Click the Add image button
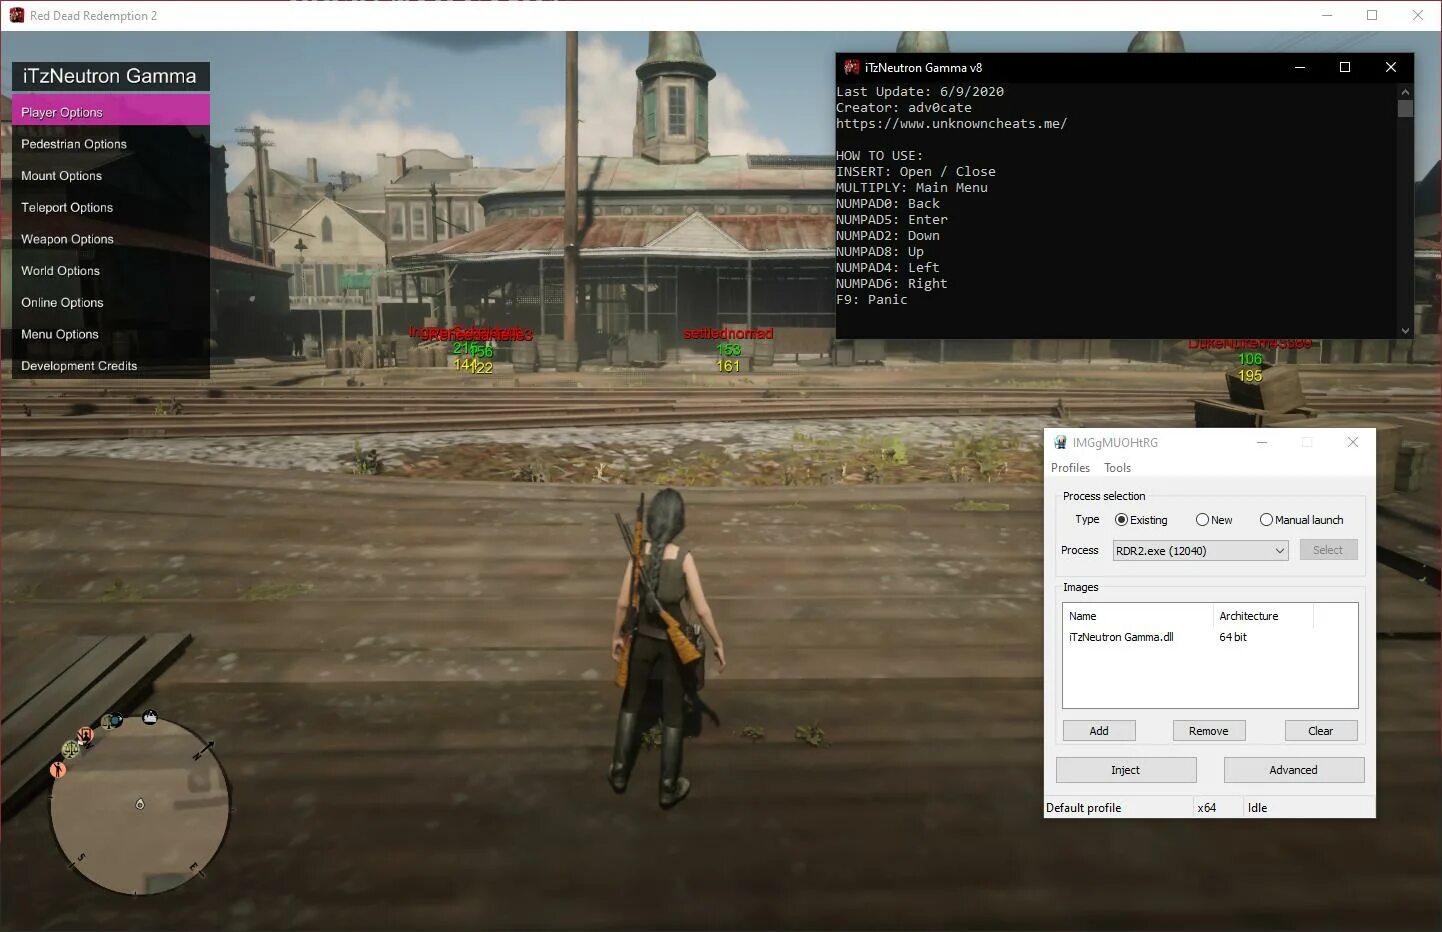The height and width of the screenshot is (932, 1442). 1099,730
